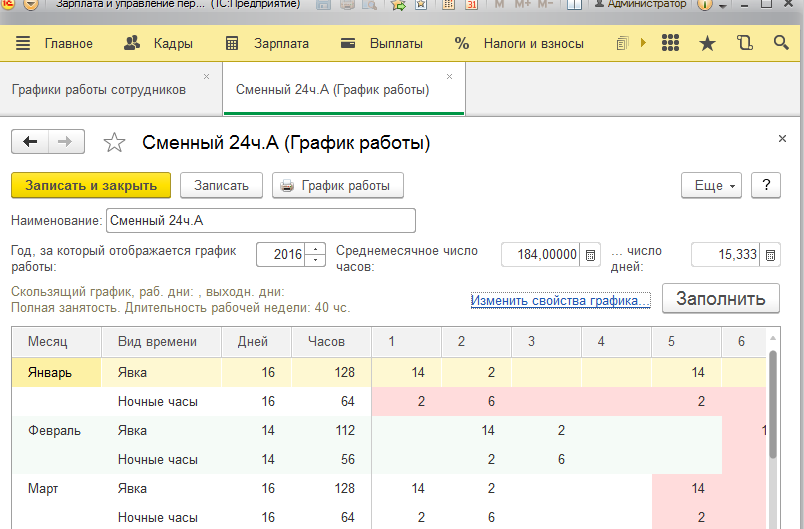This screenshot has width=804, height=529.
Task: Click the help question mark button
Action: coord(766,186)
